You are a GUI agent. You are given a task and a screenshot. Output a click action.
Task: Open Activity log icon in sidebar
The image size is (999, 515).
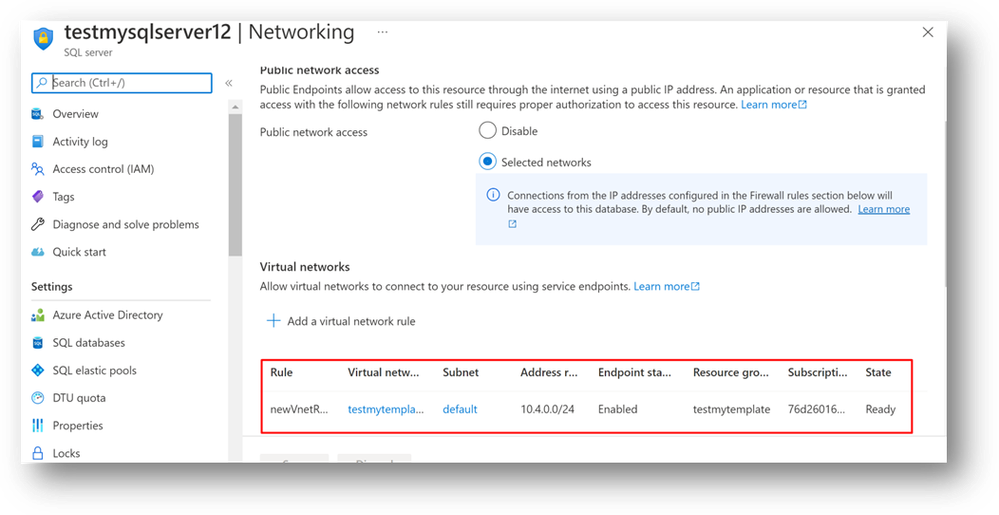38,142
